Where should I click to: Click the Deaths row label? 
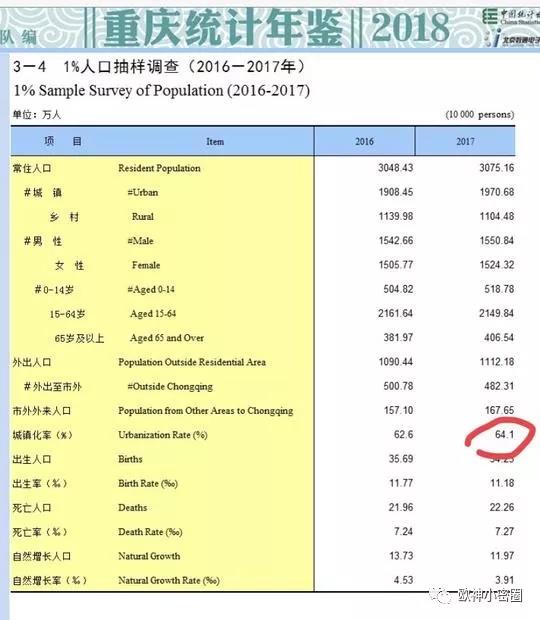tap(132, 508)
